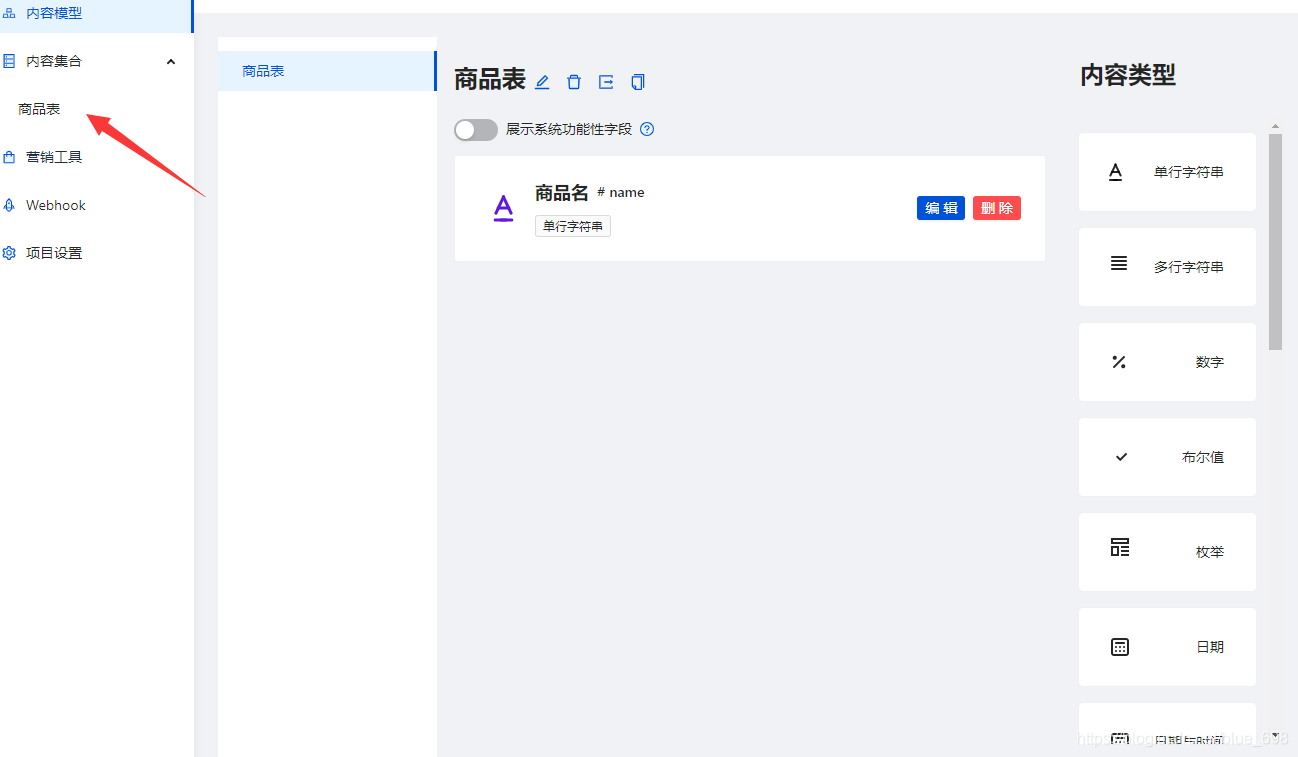Open Webhook in the sidebar
The width and height of the screenshot is (1298, 757).
(96, 205)
